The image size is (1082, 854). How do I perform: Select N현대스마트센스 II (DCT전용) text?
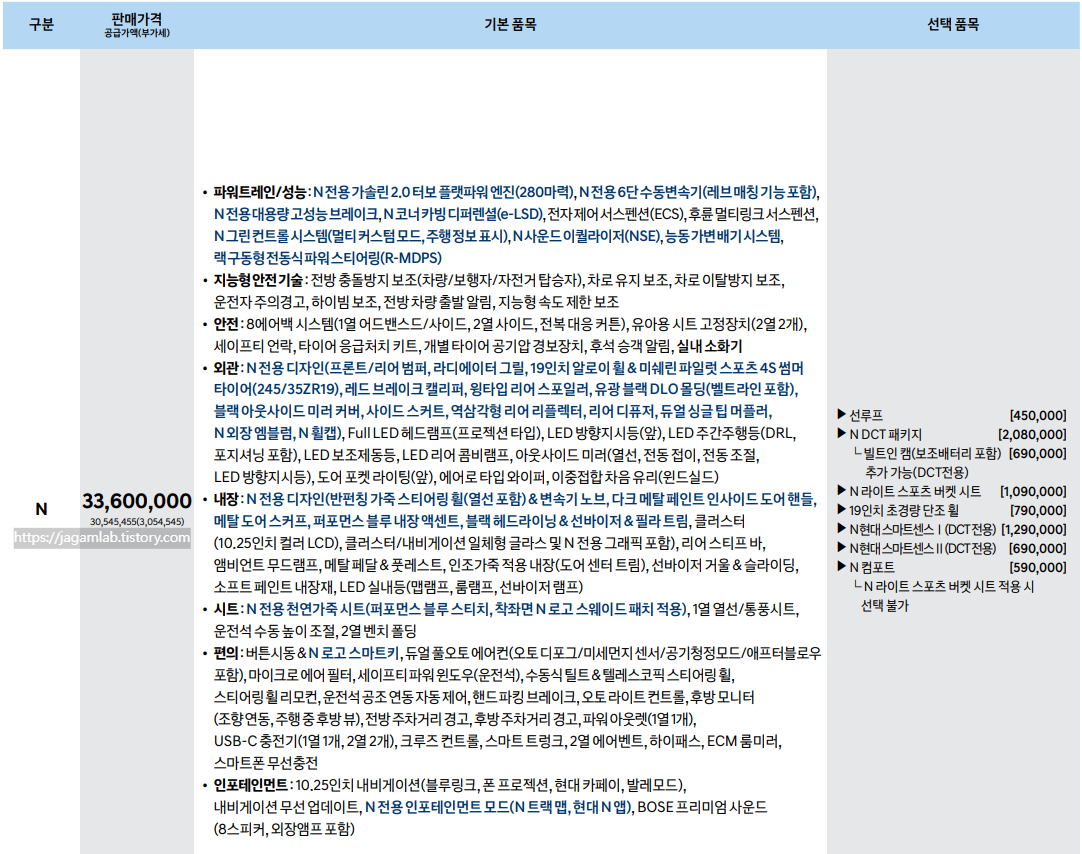(x=923, y=548)
